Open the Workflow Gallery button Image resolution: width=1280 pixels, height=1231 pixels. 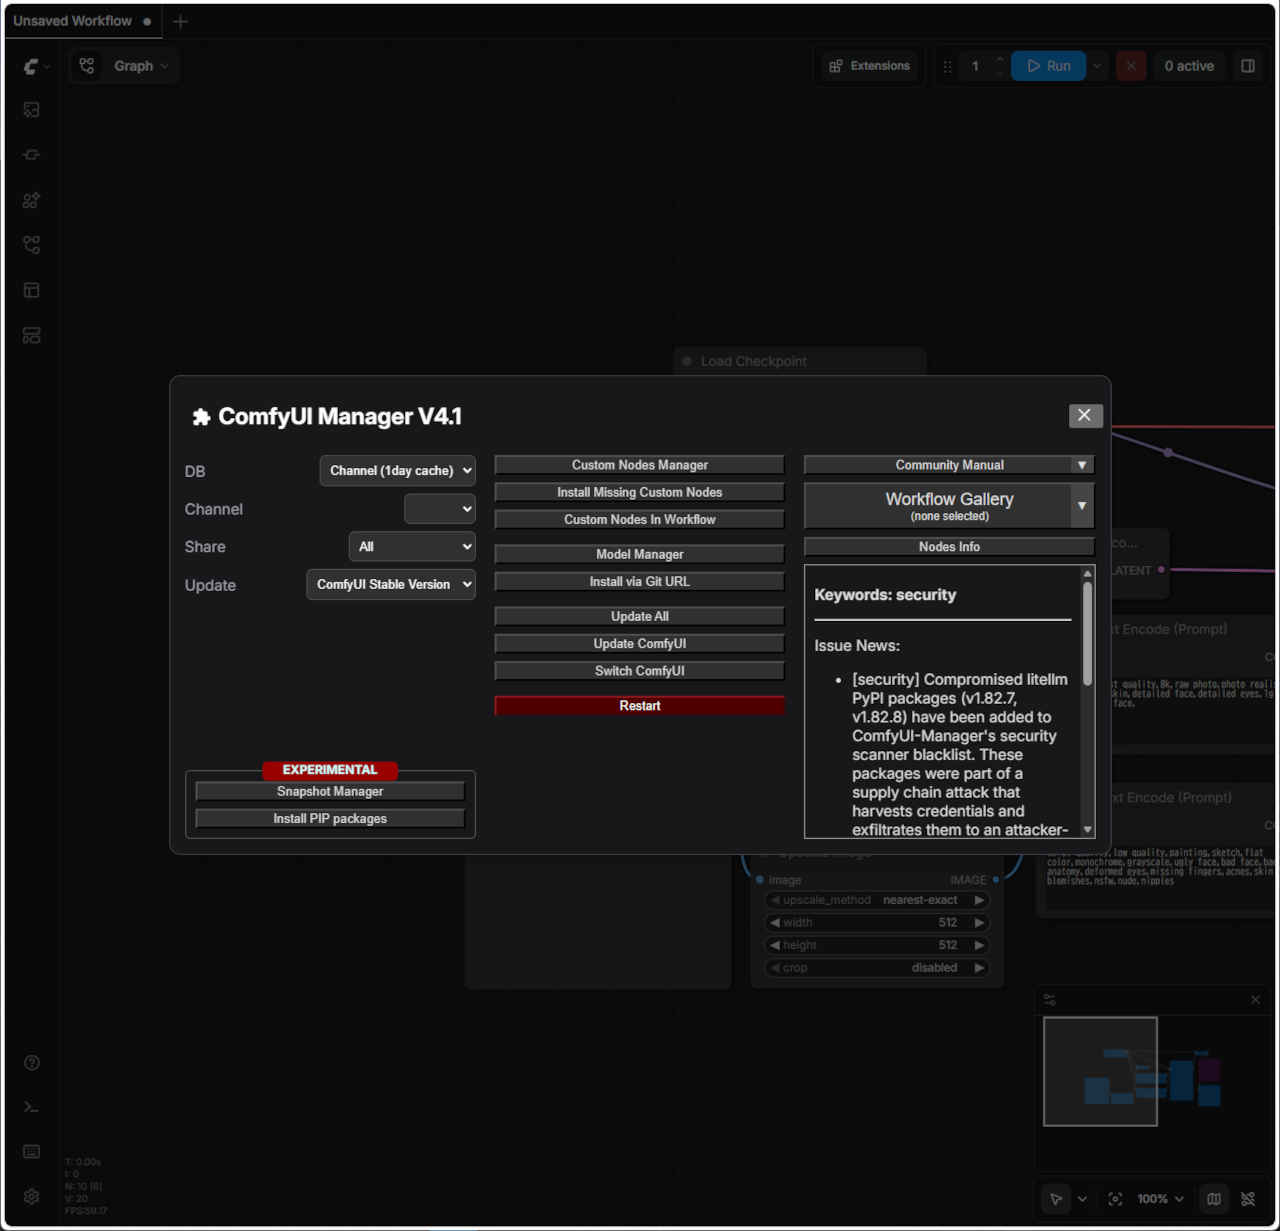[x=938, y=506]
